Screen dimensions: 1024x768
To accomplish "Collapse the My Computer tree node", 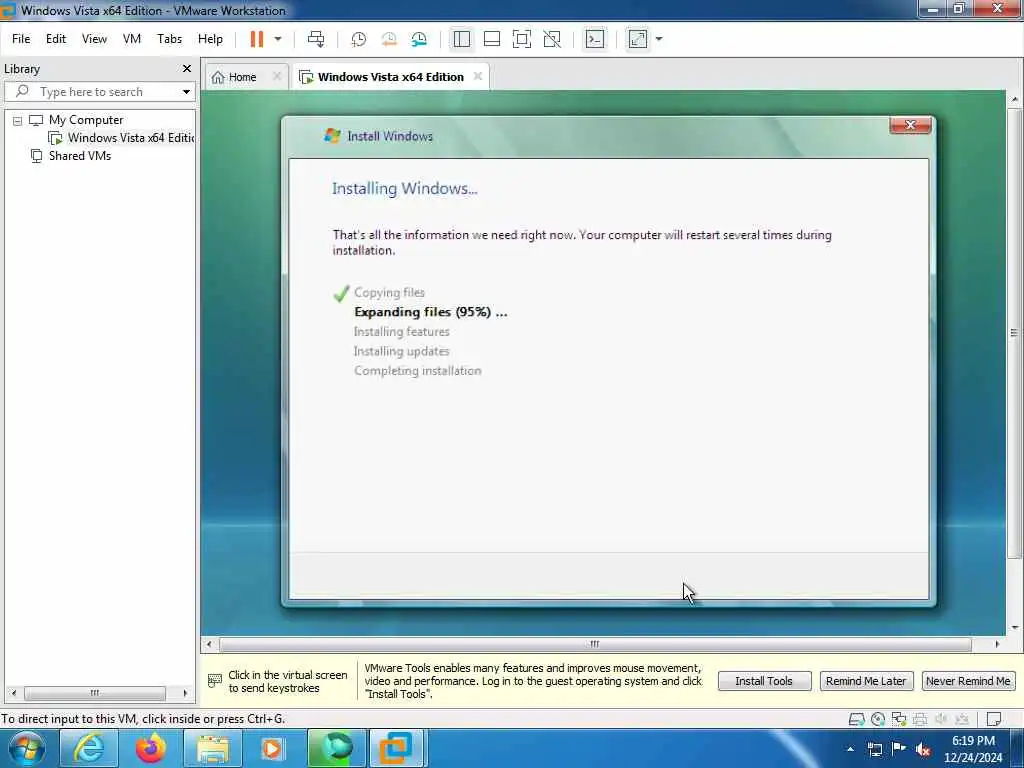I will click(18, 121).
